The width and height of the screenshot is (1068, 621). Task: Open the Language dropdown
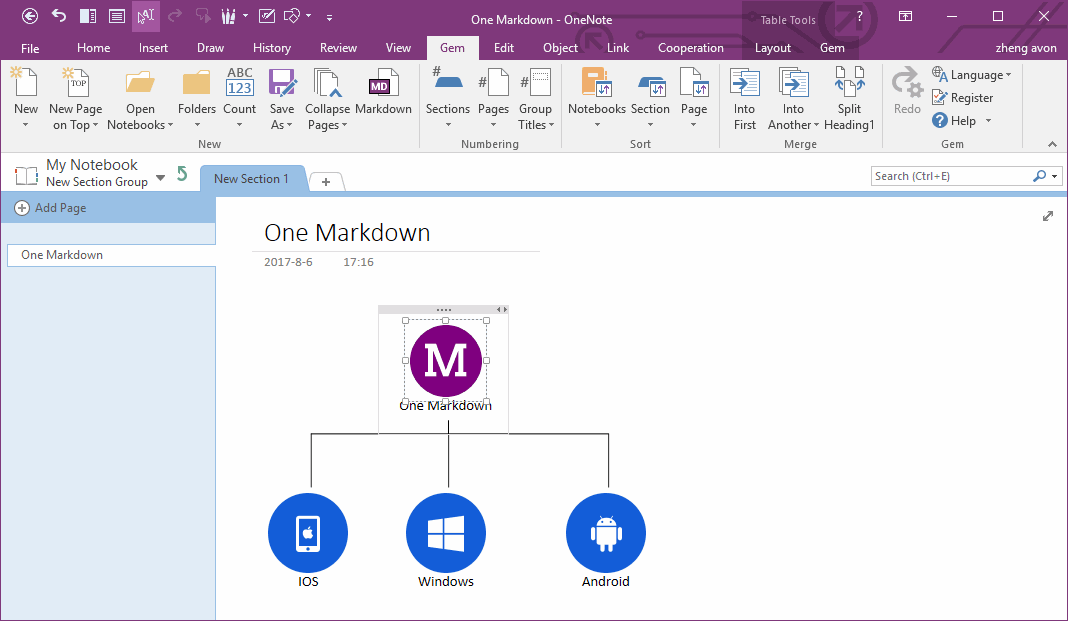point(972,75)
